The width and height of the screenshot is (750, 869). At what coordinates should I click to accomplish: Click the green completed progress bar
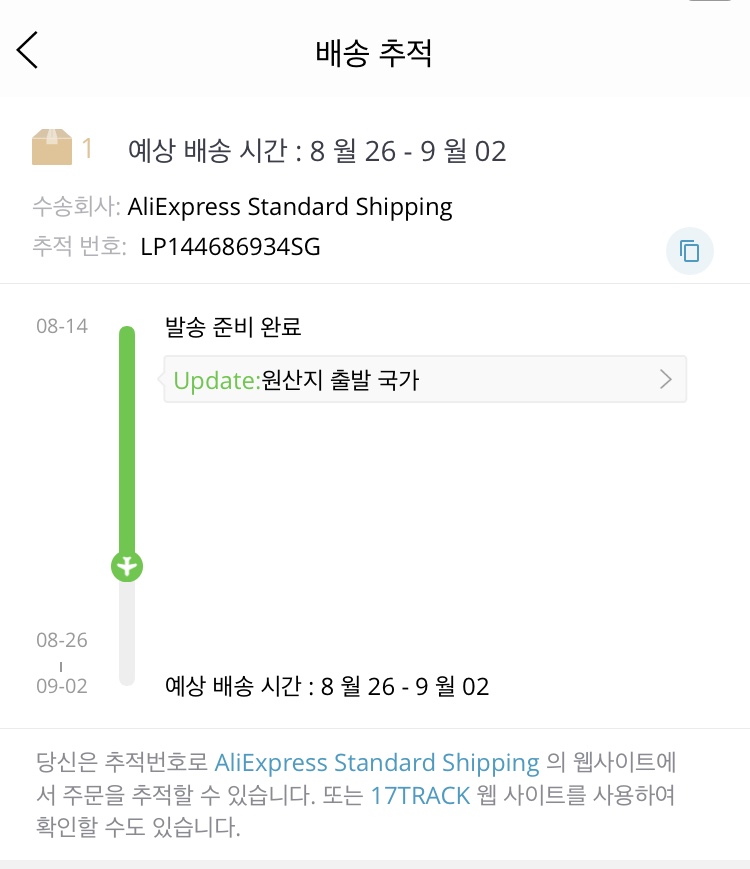127,440
